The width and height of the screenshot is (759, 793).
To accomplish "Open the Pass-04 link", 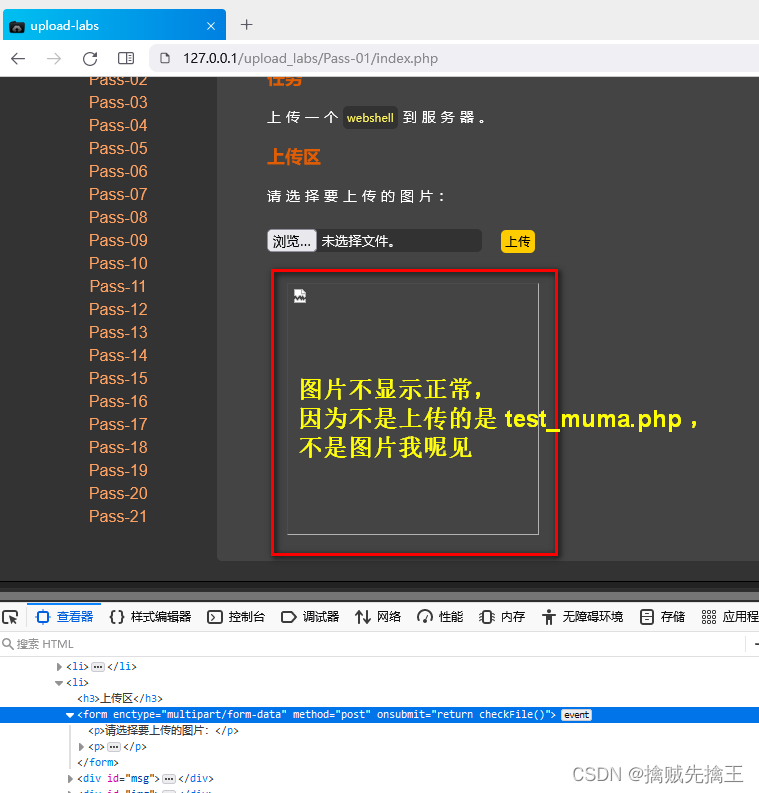I will pyautogui.click(x=118, y=125).
